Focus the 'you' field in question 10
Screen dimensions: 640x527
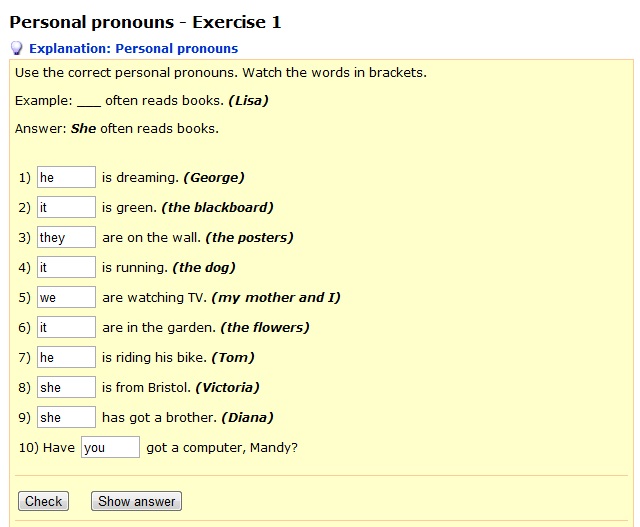[111, 447]
